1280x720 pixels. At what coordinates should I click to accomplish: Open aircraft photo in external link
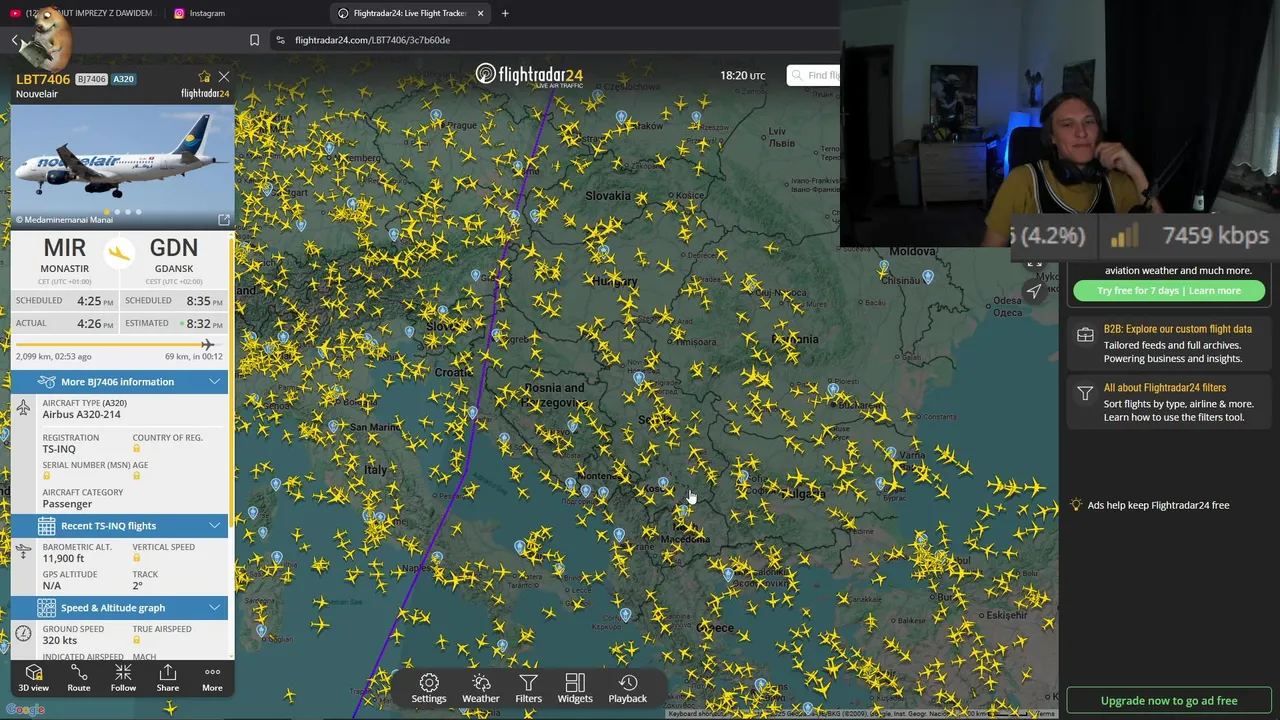click(224, 220)
